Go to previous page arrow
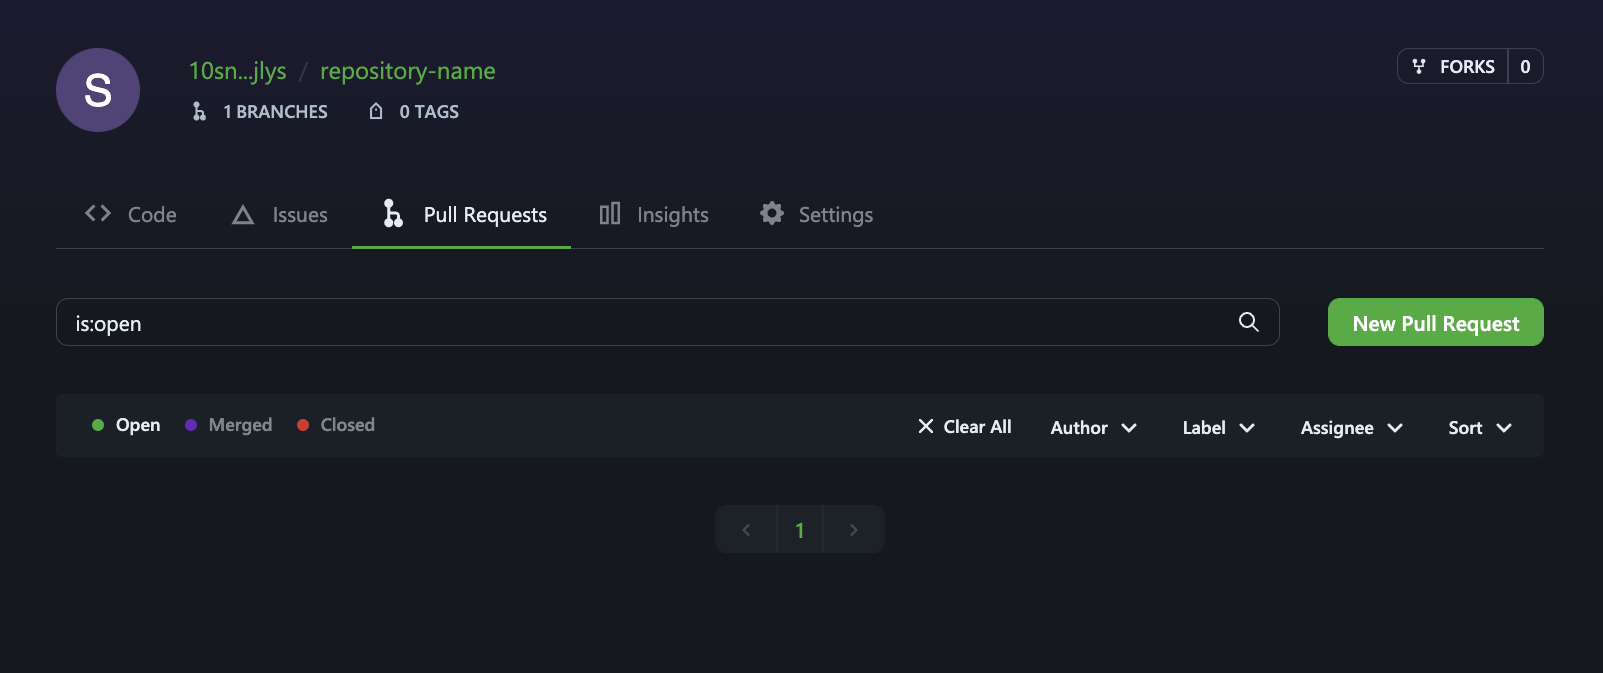 pyautogui.click(x=746, y=529)
